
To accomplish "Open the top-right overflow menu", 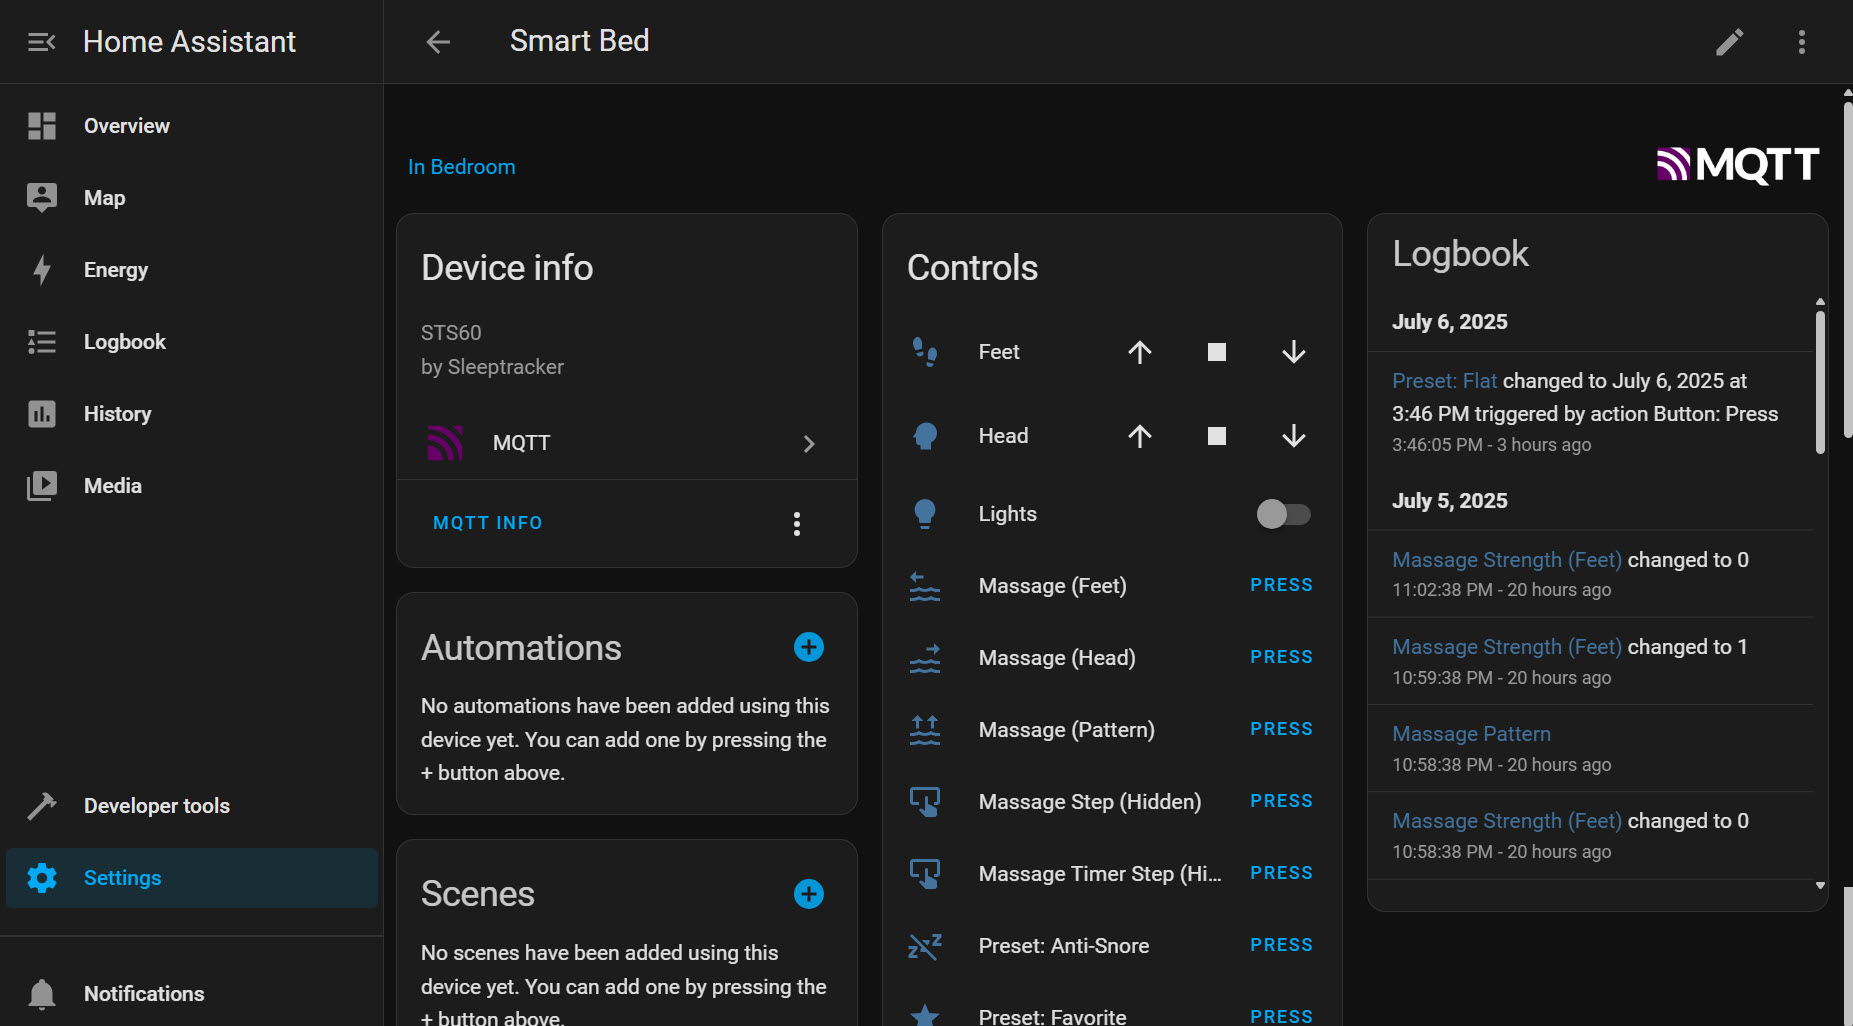I will click(1802, 42).
